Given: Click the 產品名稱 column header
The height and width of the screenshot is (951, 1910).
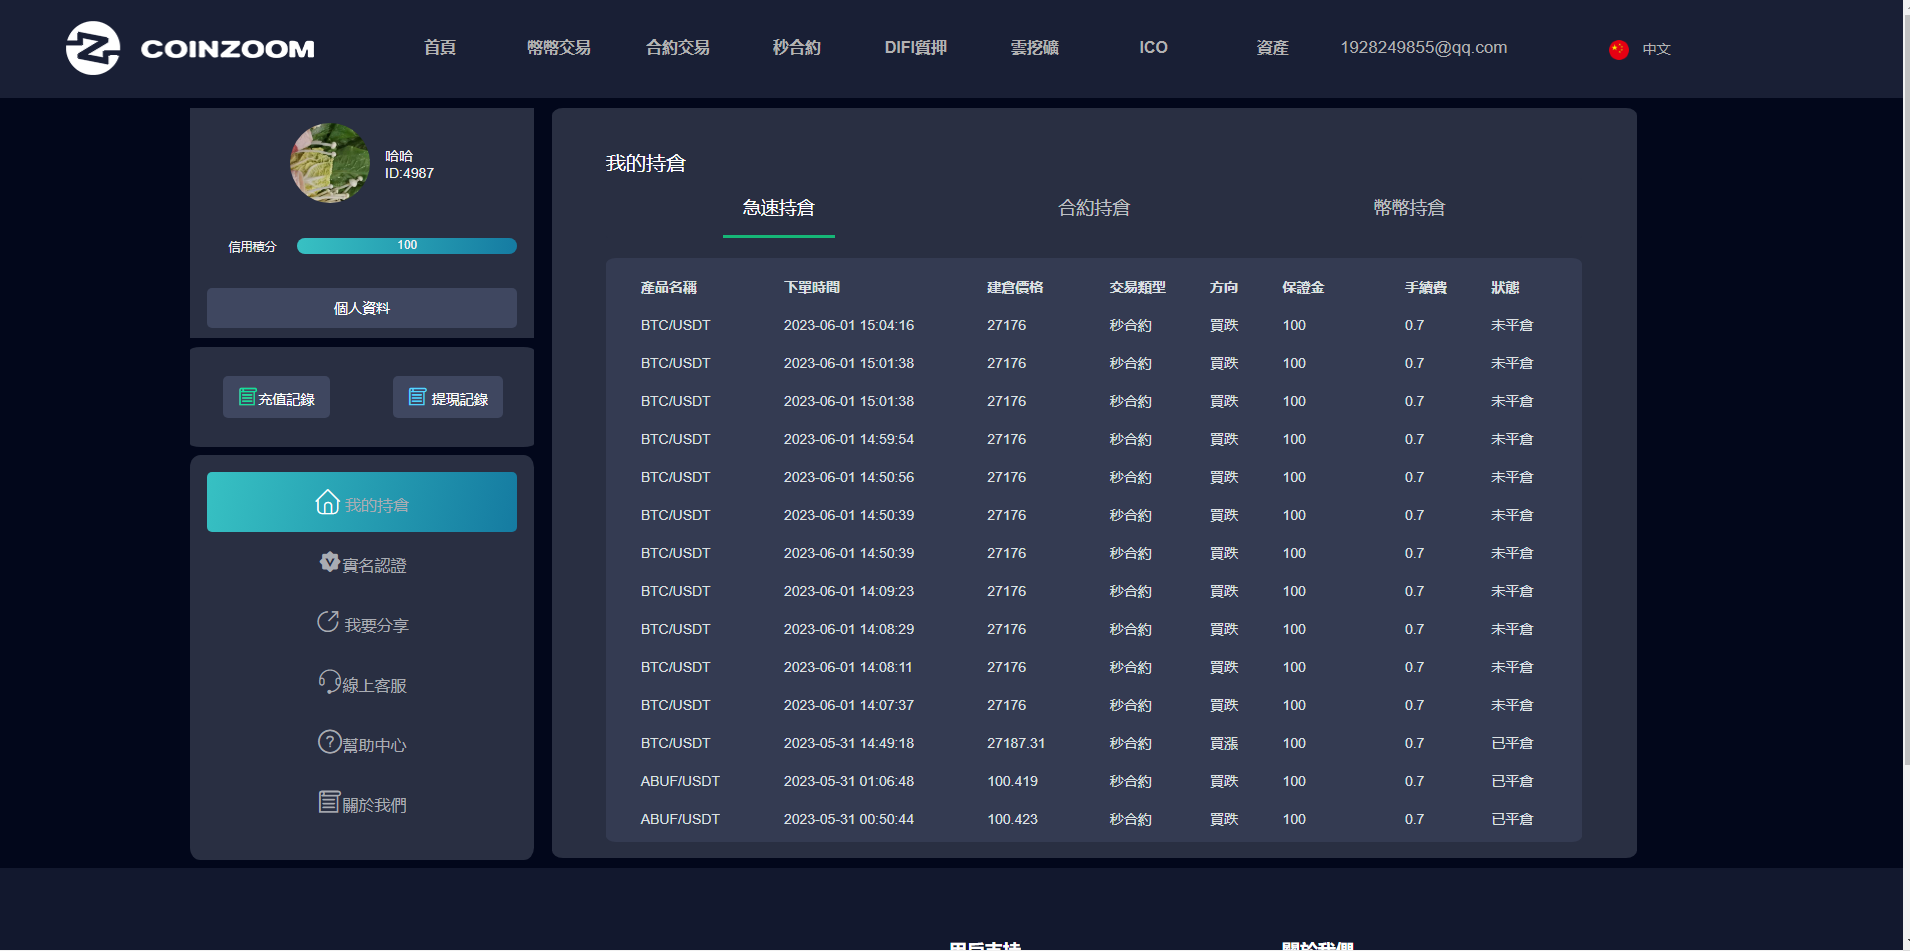Looking at the screenshot, I should [669, 288].
